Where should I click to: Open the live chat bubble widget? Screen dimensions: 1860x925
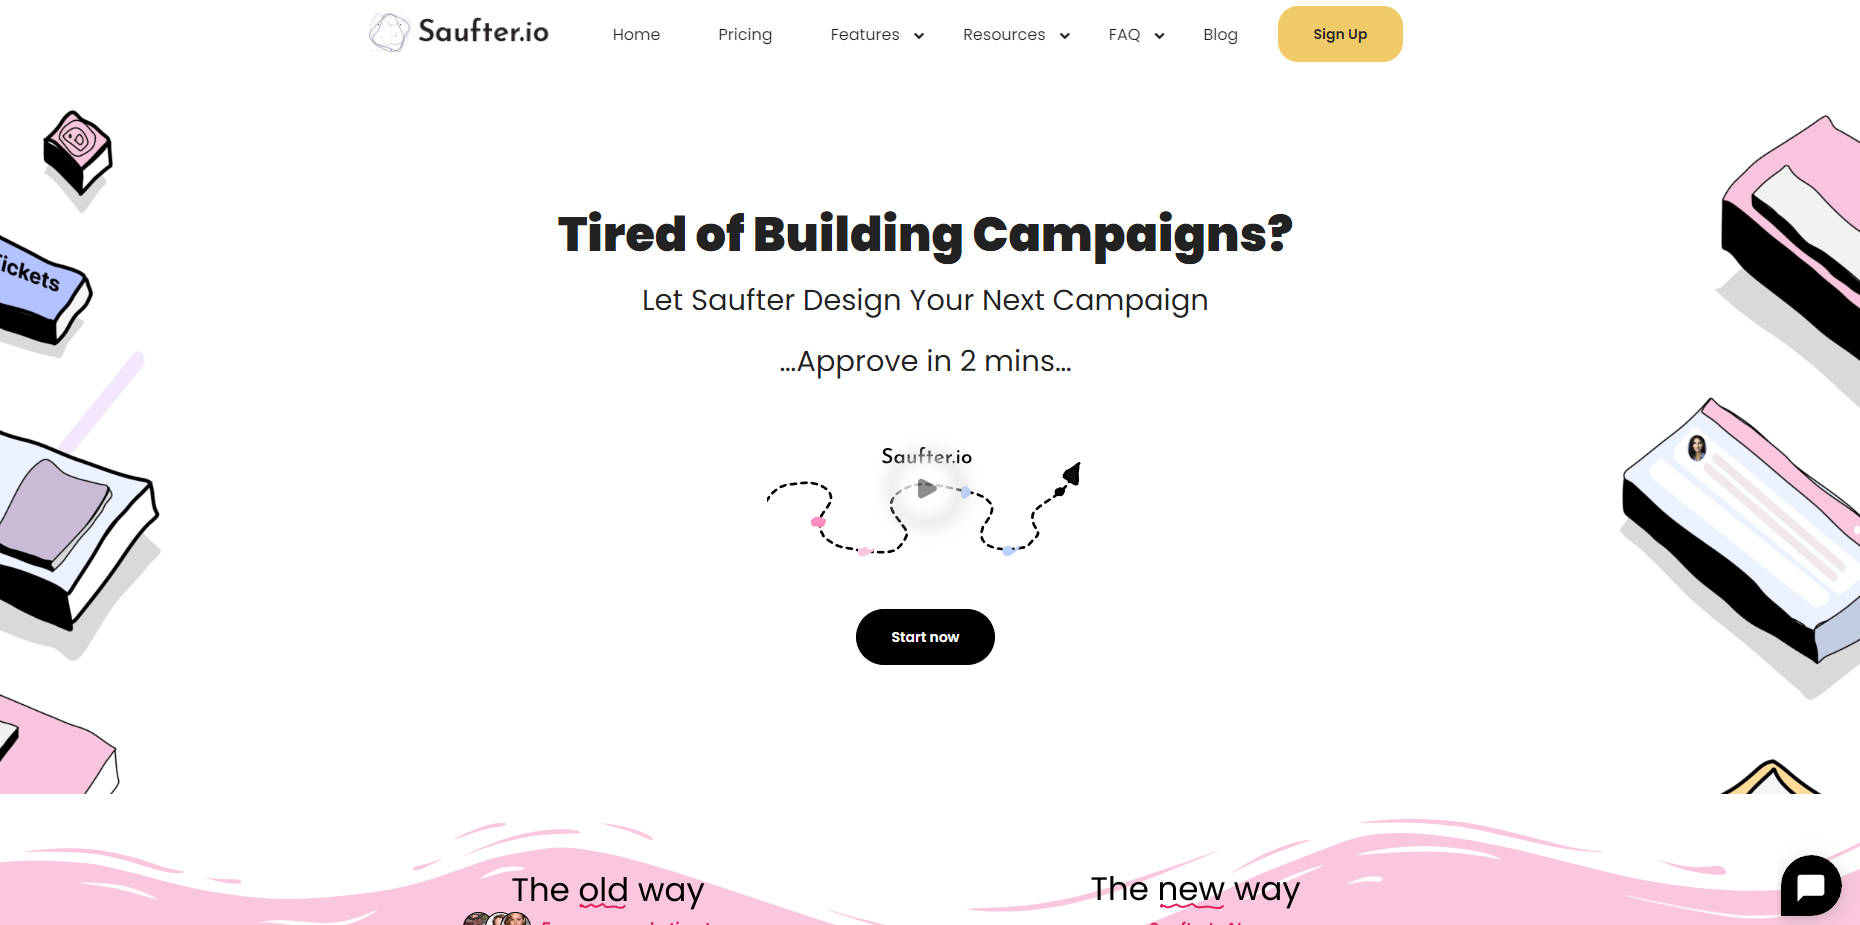[1810, 886]
